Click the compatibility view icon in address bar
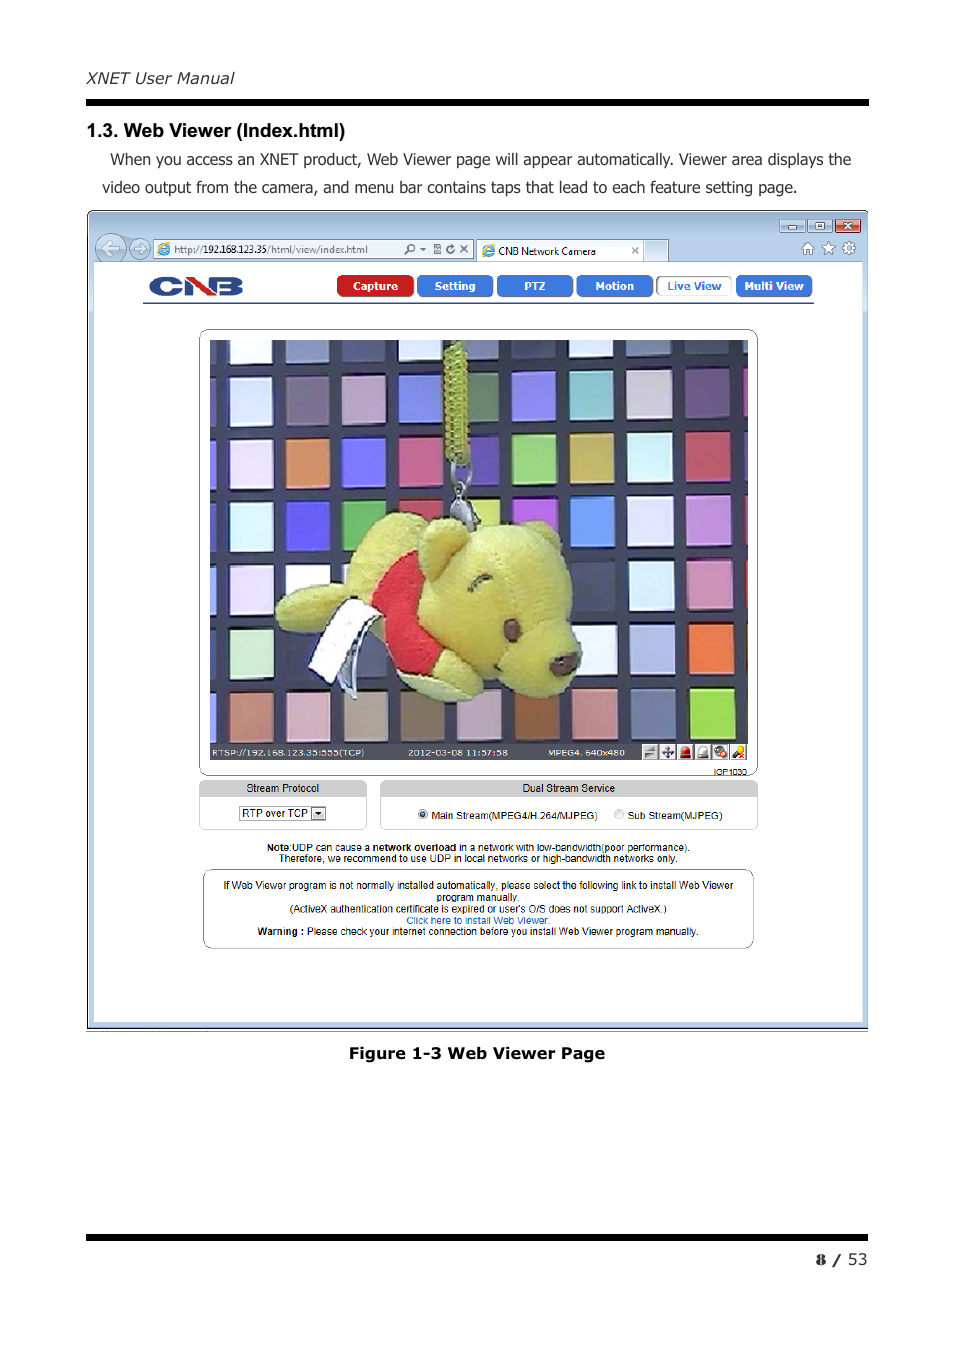Image resolution: width=954 pixels, height=1350 pixels. pyautogui.click(x=437, y=250)
